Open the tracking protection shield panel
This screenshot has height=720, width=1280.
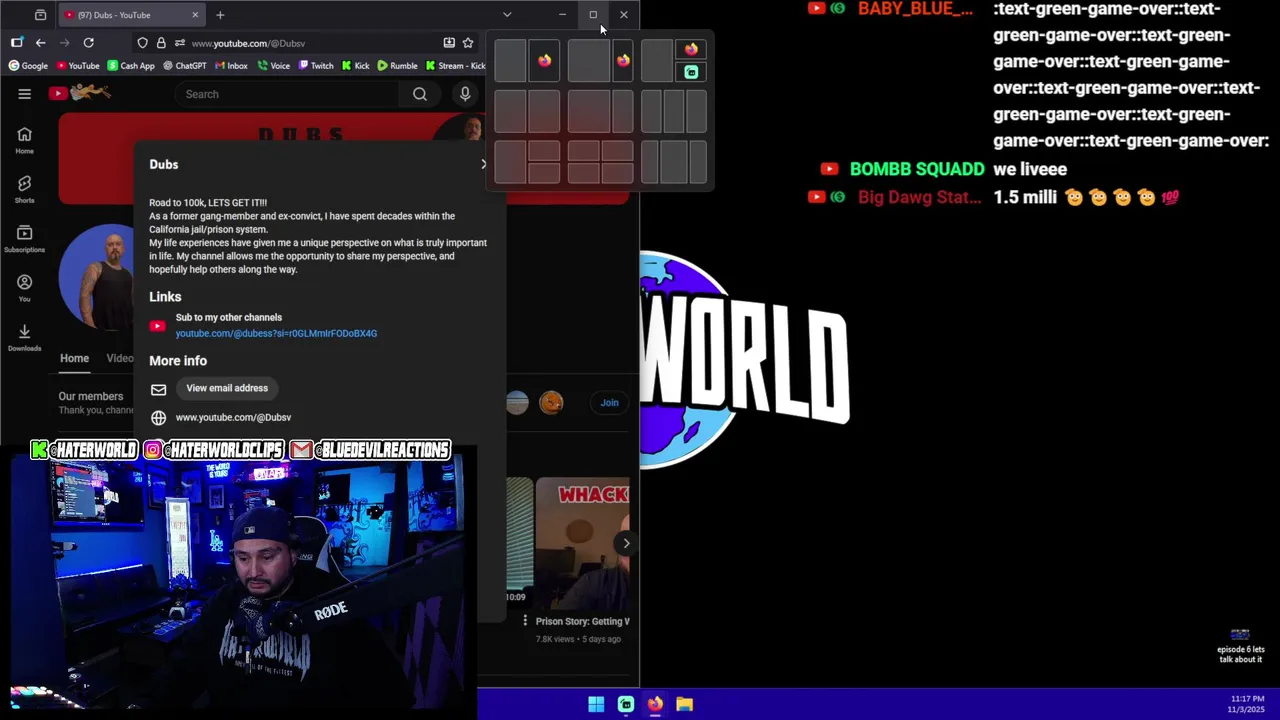tap(143, 43)
